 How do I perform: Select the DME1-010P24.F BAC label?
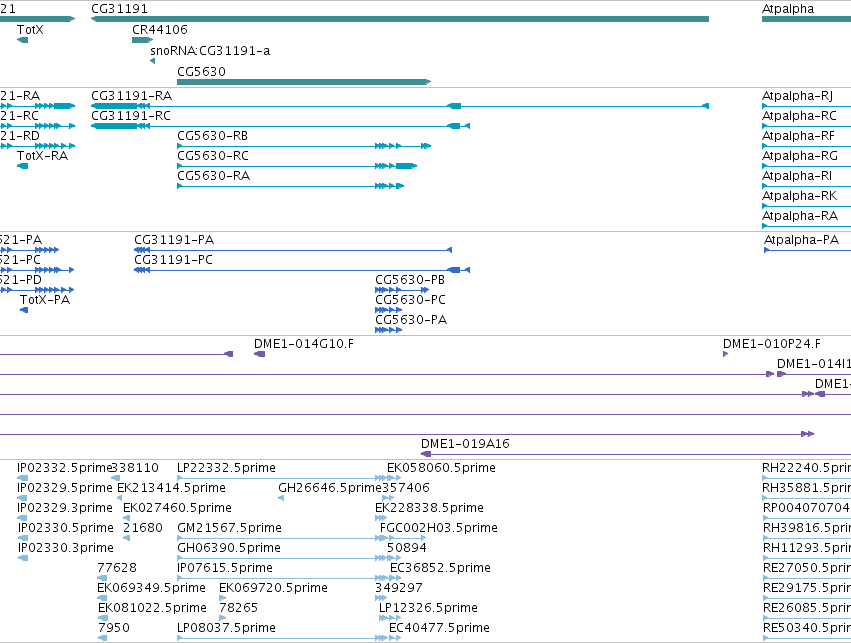(772, 344)
